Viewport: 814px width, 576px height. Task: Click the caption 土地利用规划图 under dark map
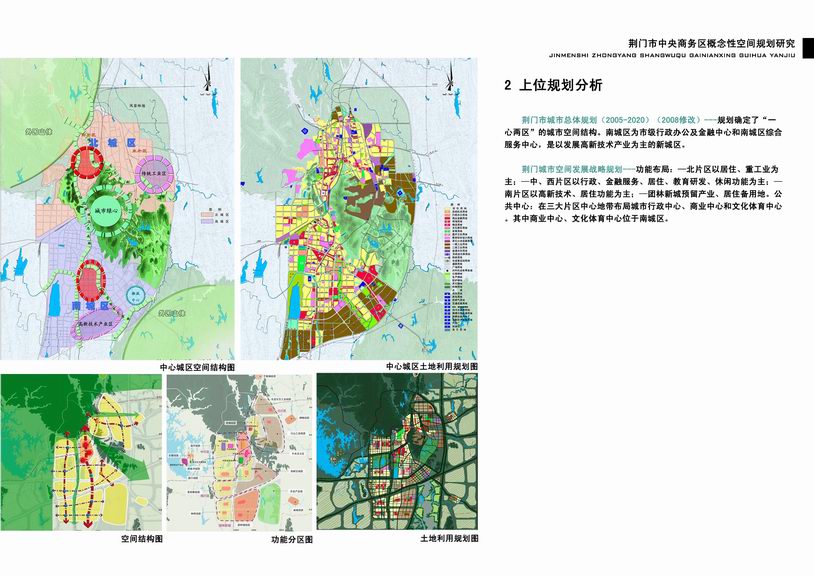449,539
